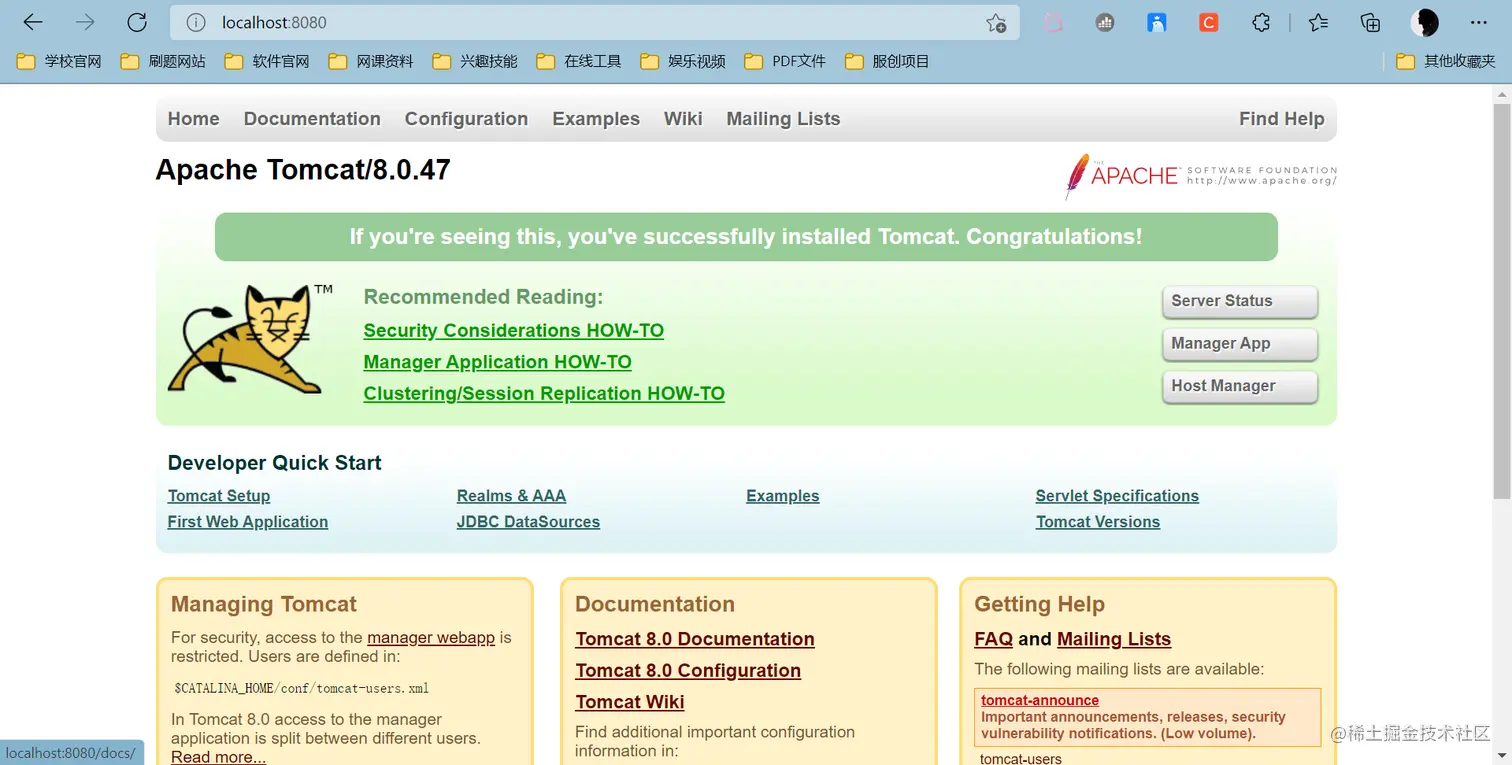Open the tomcat-users mailing list link
The height and width of the screenshot is (765, 1512).
pyautogui.click(x=1021, y=759)
